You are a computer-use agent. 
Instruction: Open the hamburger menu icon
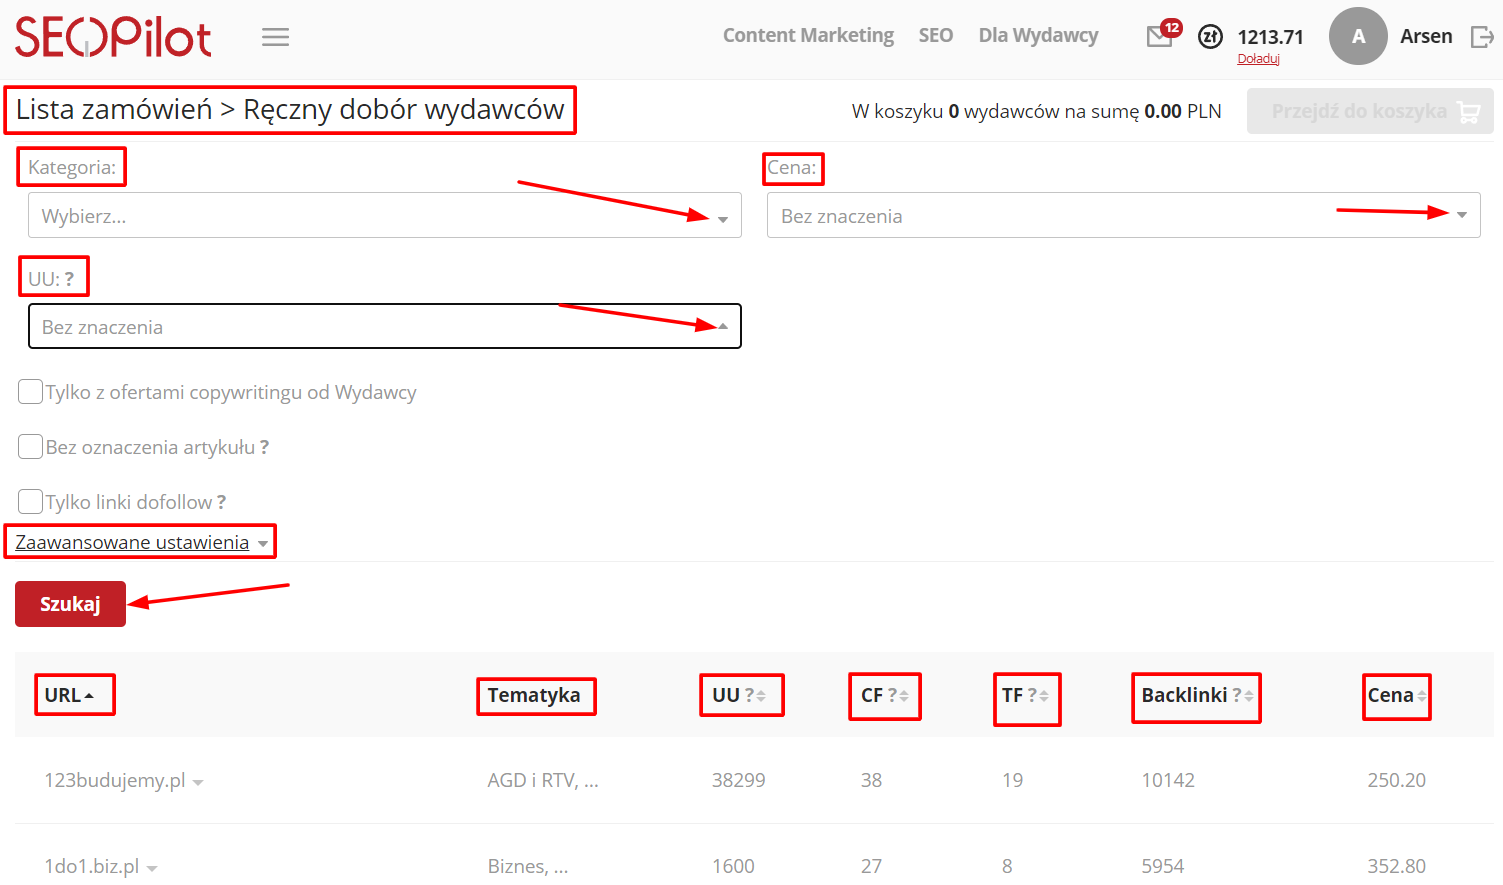[275, 37]
